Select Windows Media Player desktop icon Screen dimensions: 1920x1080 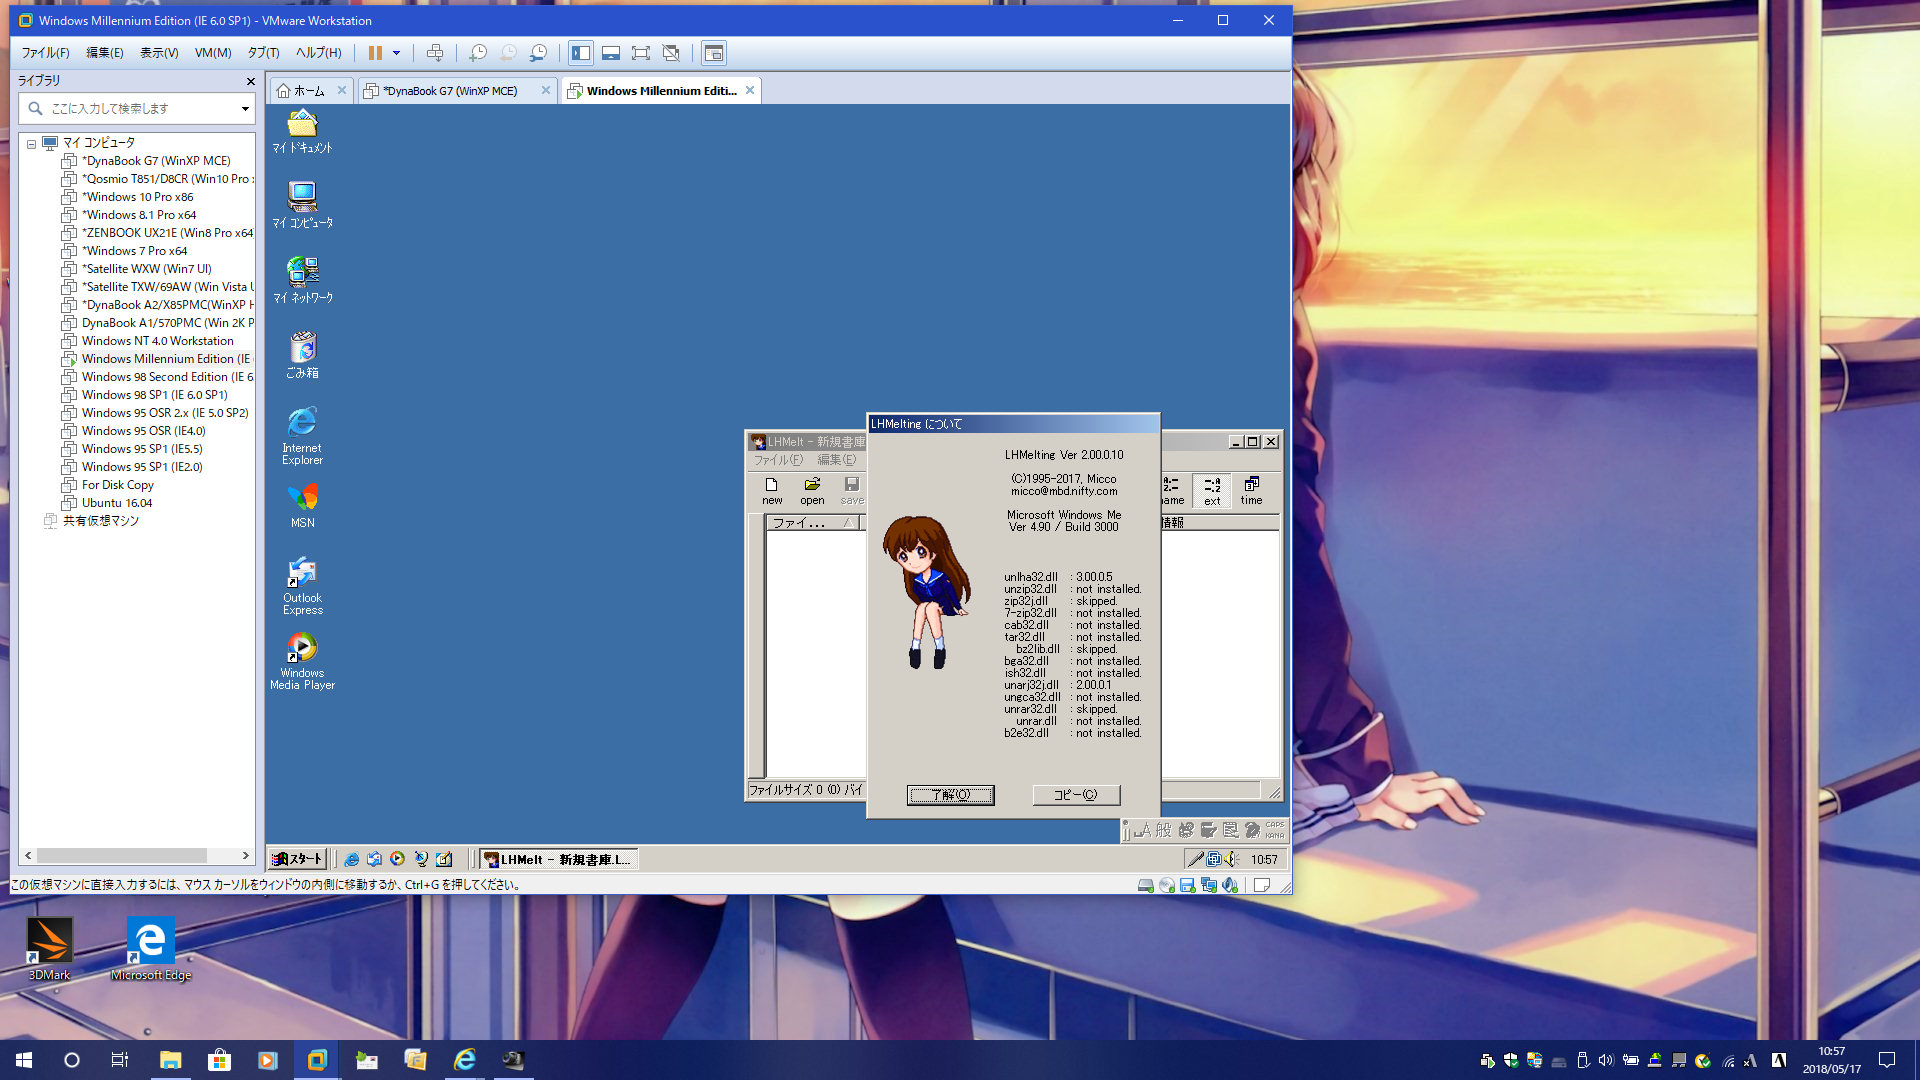tap(302, 661)
